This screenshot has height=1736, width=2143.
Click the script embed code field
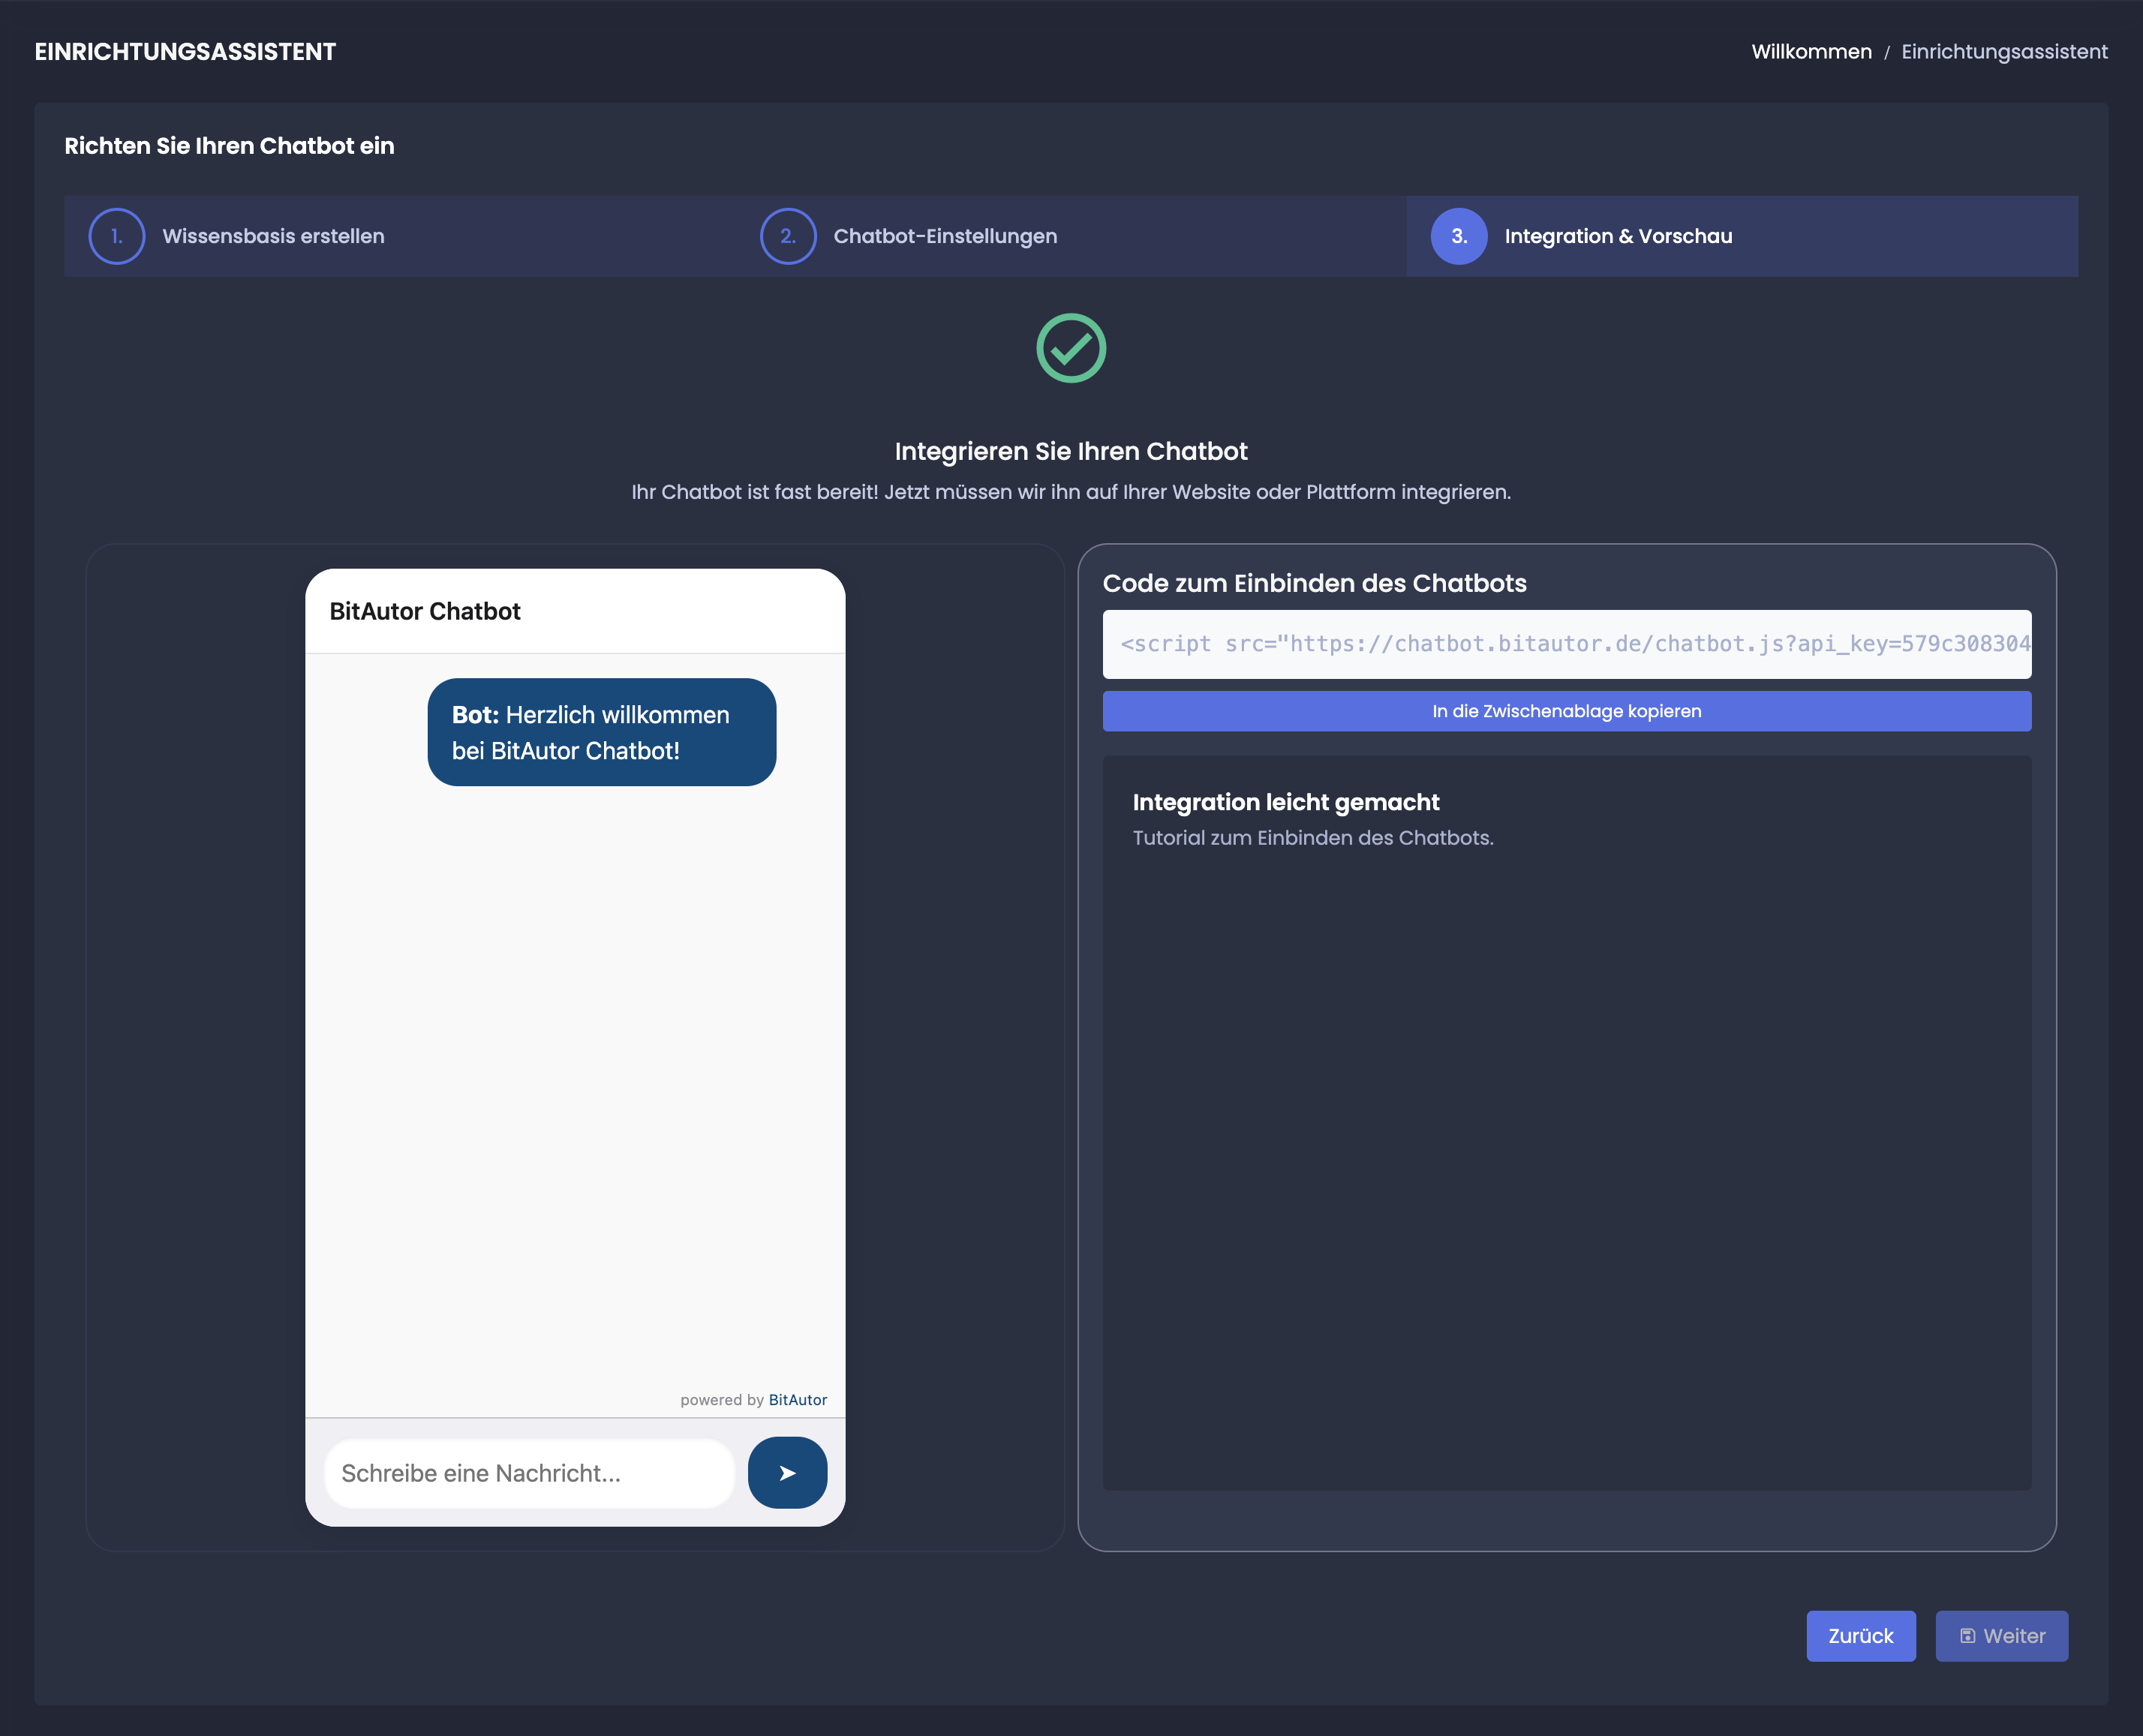(1566, 644)
